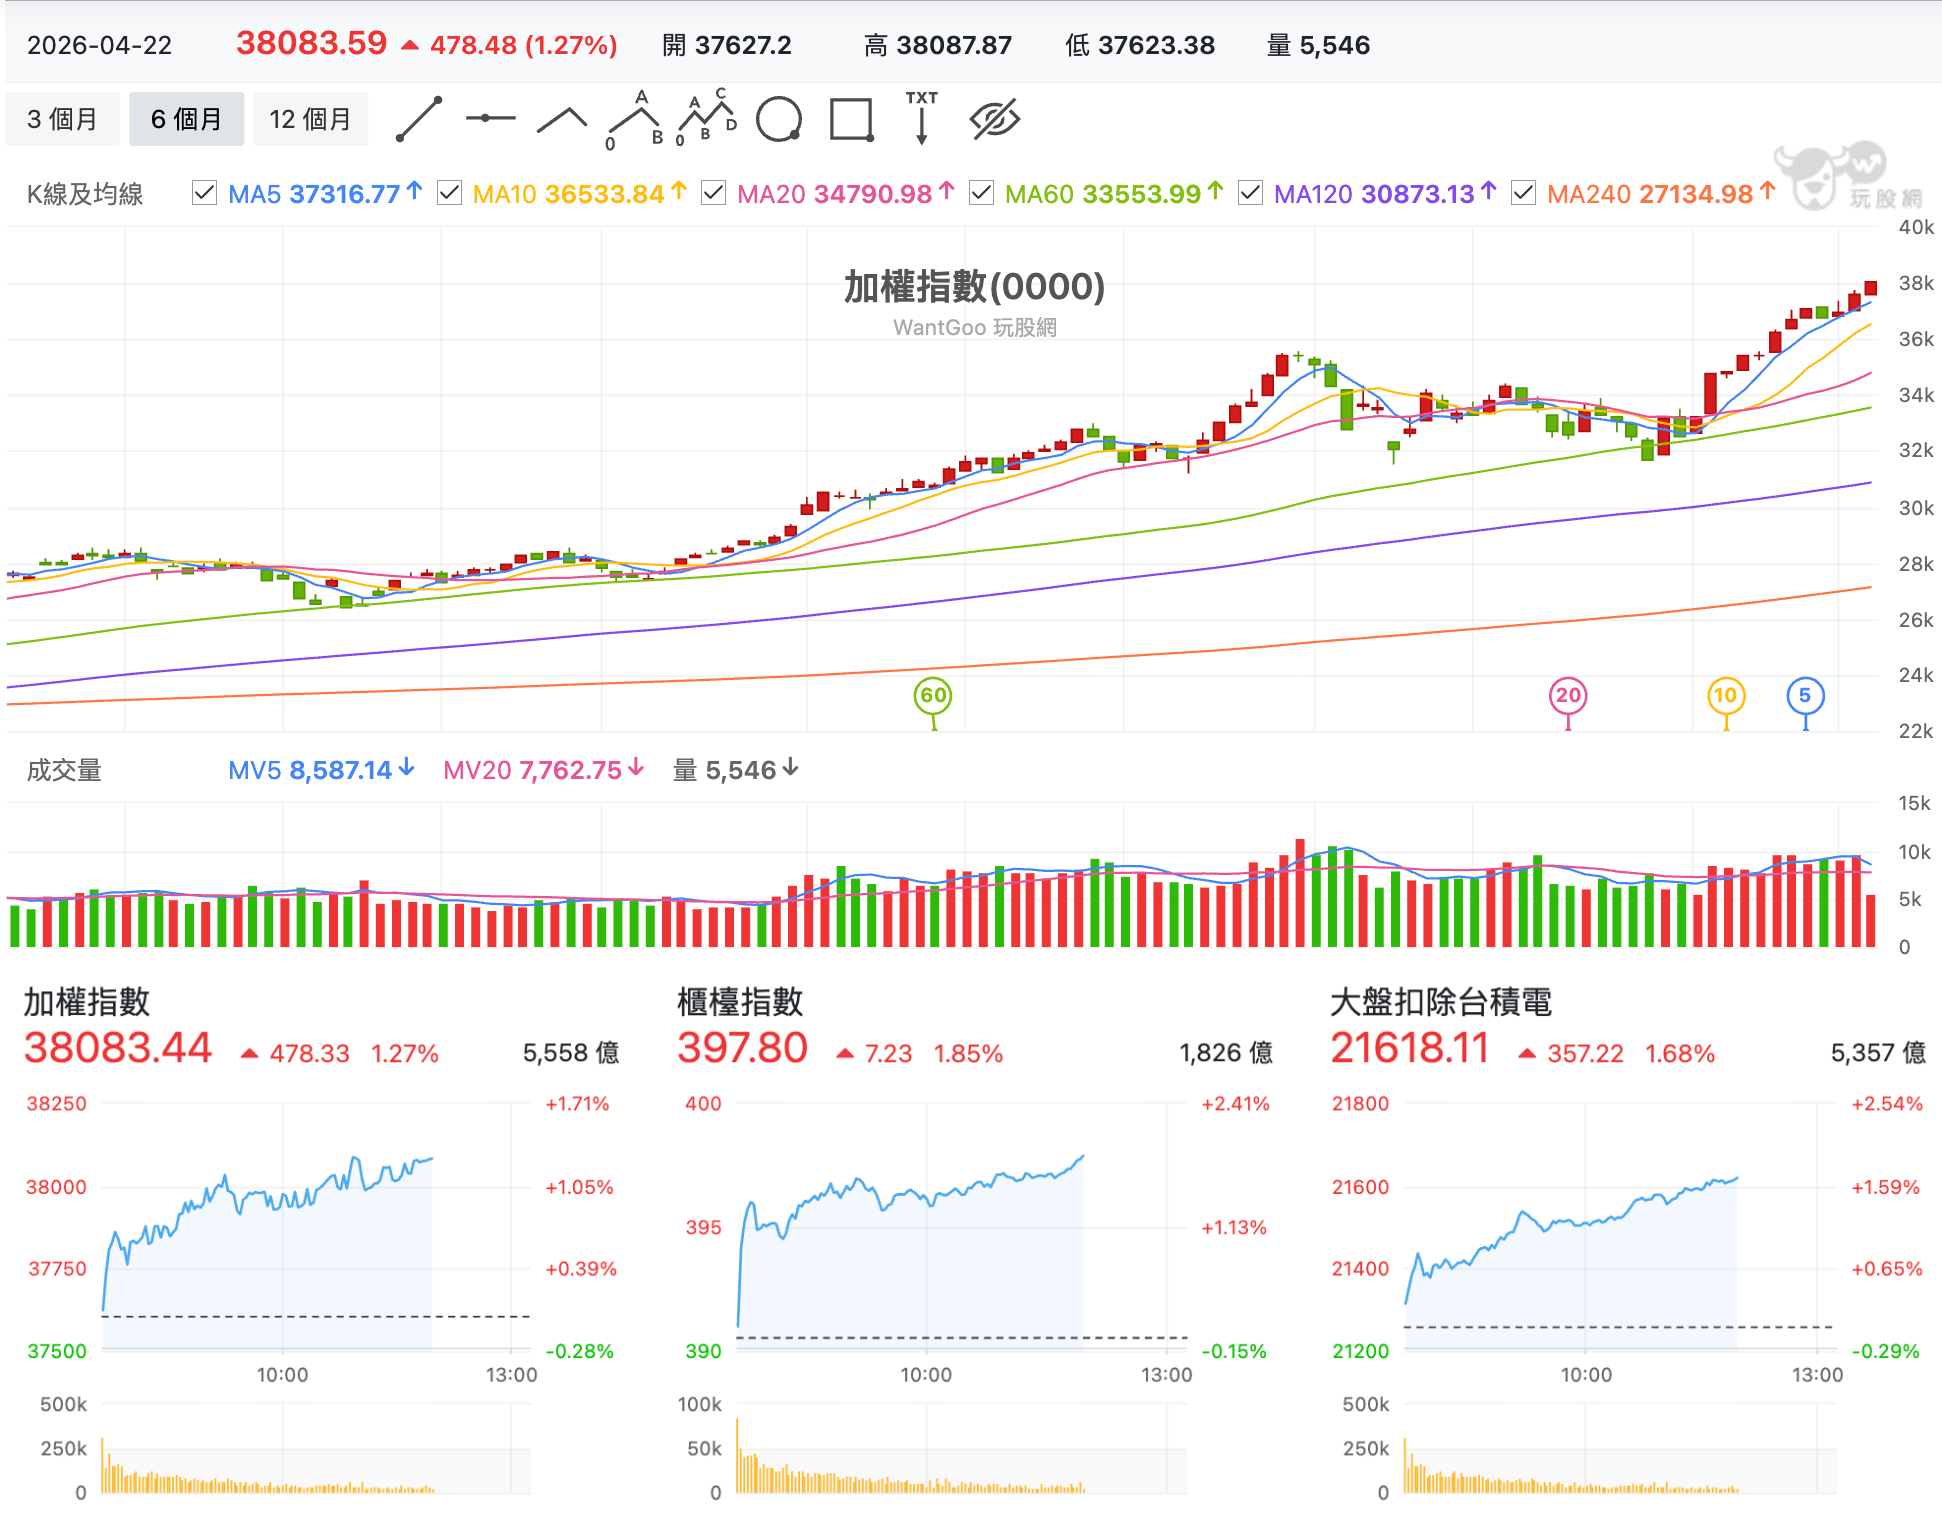Select the trend line drawing tool

click(419, 119)
